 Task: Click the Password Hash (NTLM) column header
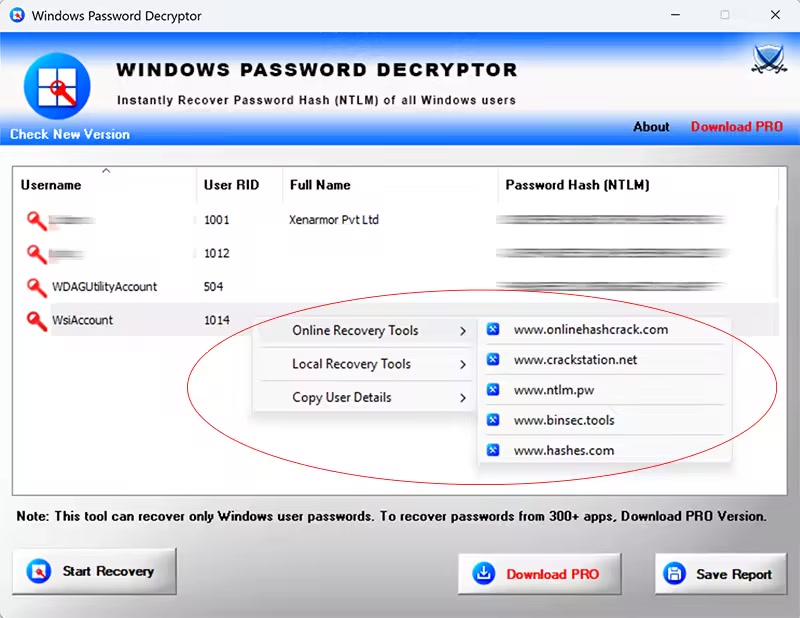tap(577, 185)
